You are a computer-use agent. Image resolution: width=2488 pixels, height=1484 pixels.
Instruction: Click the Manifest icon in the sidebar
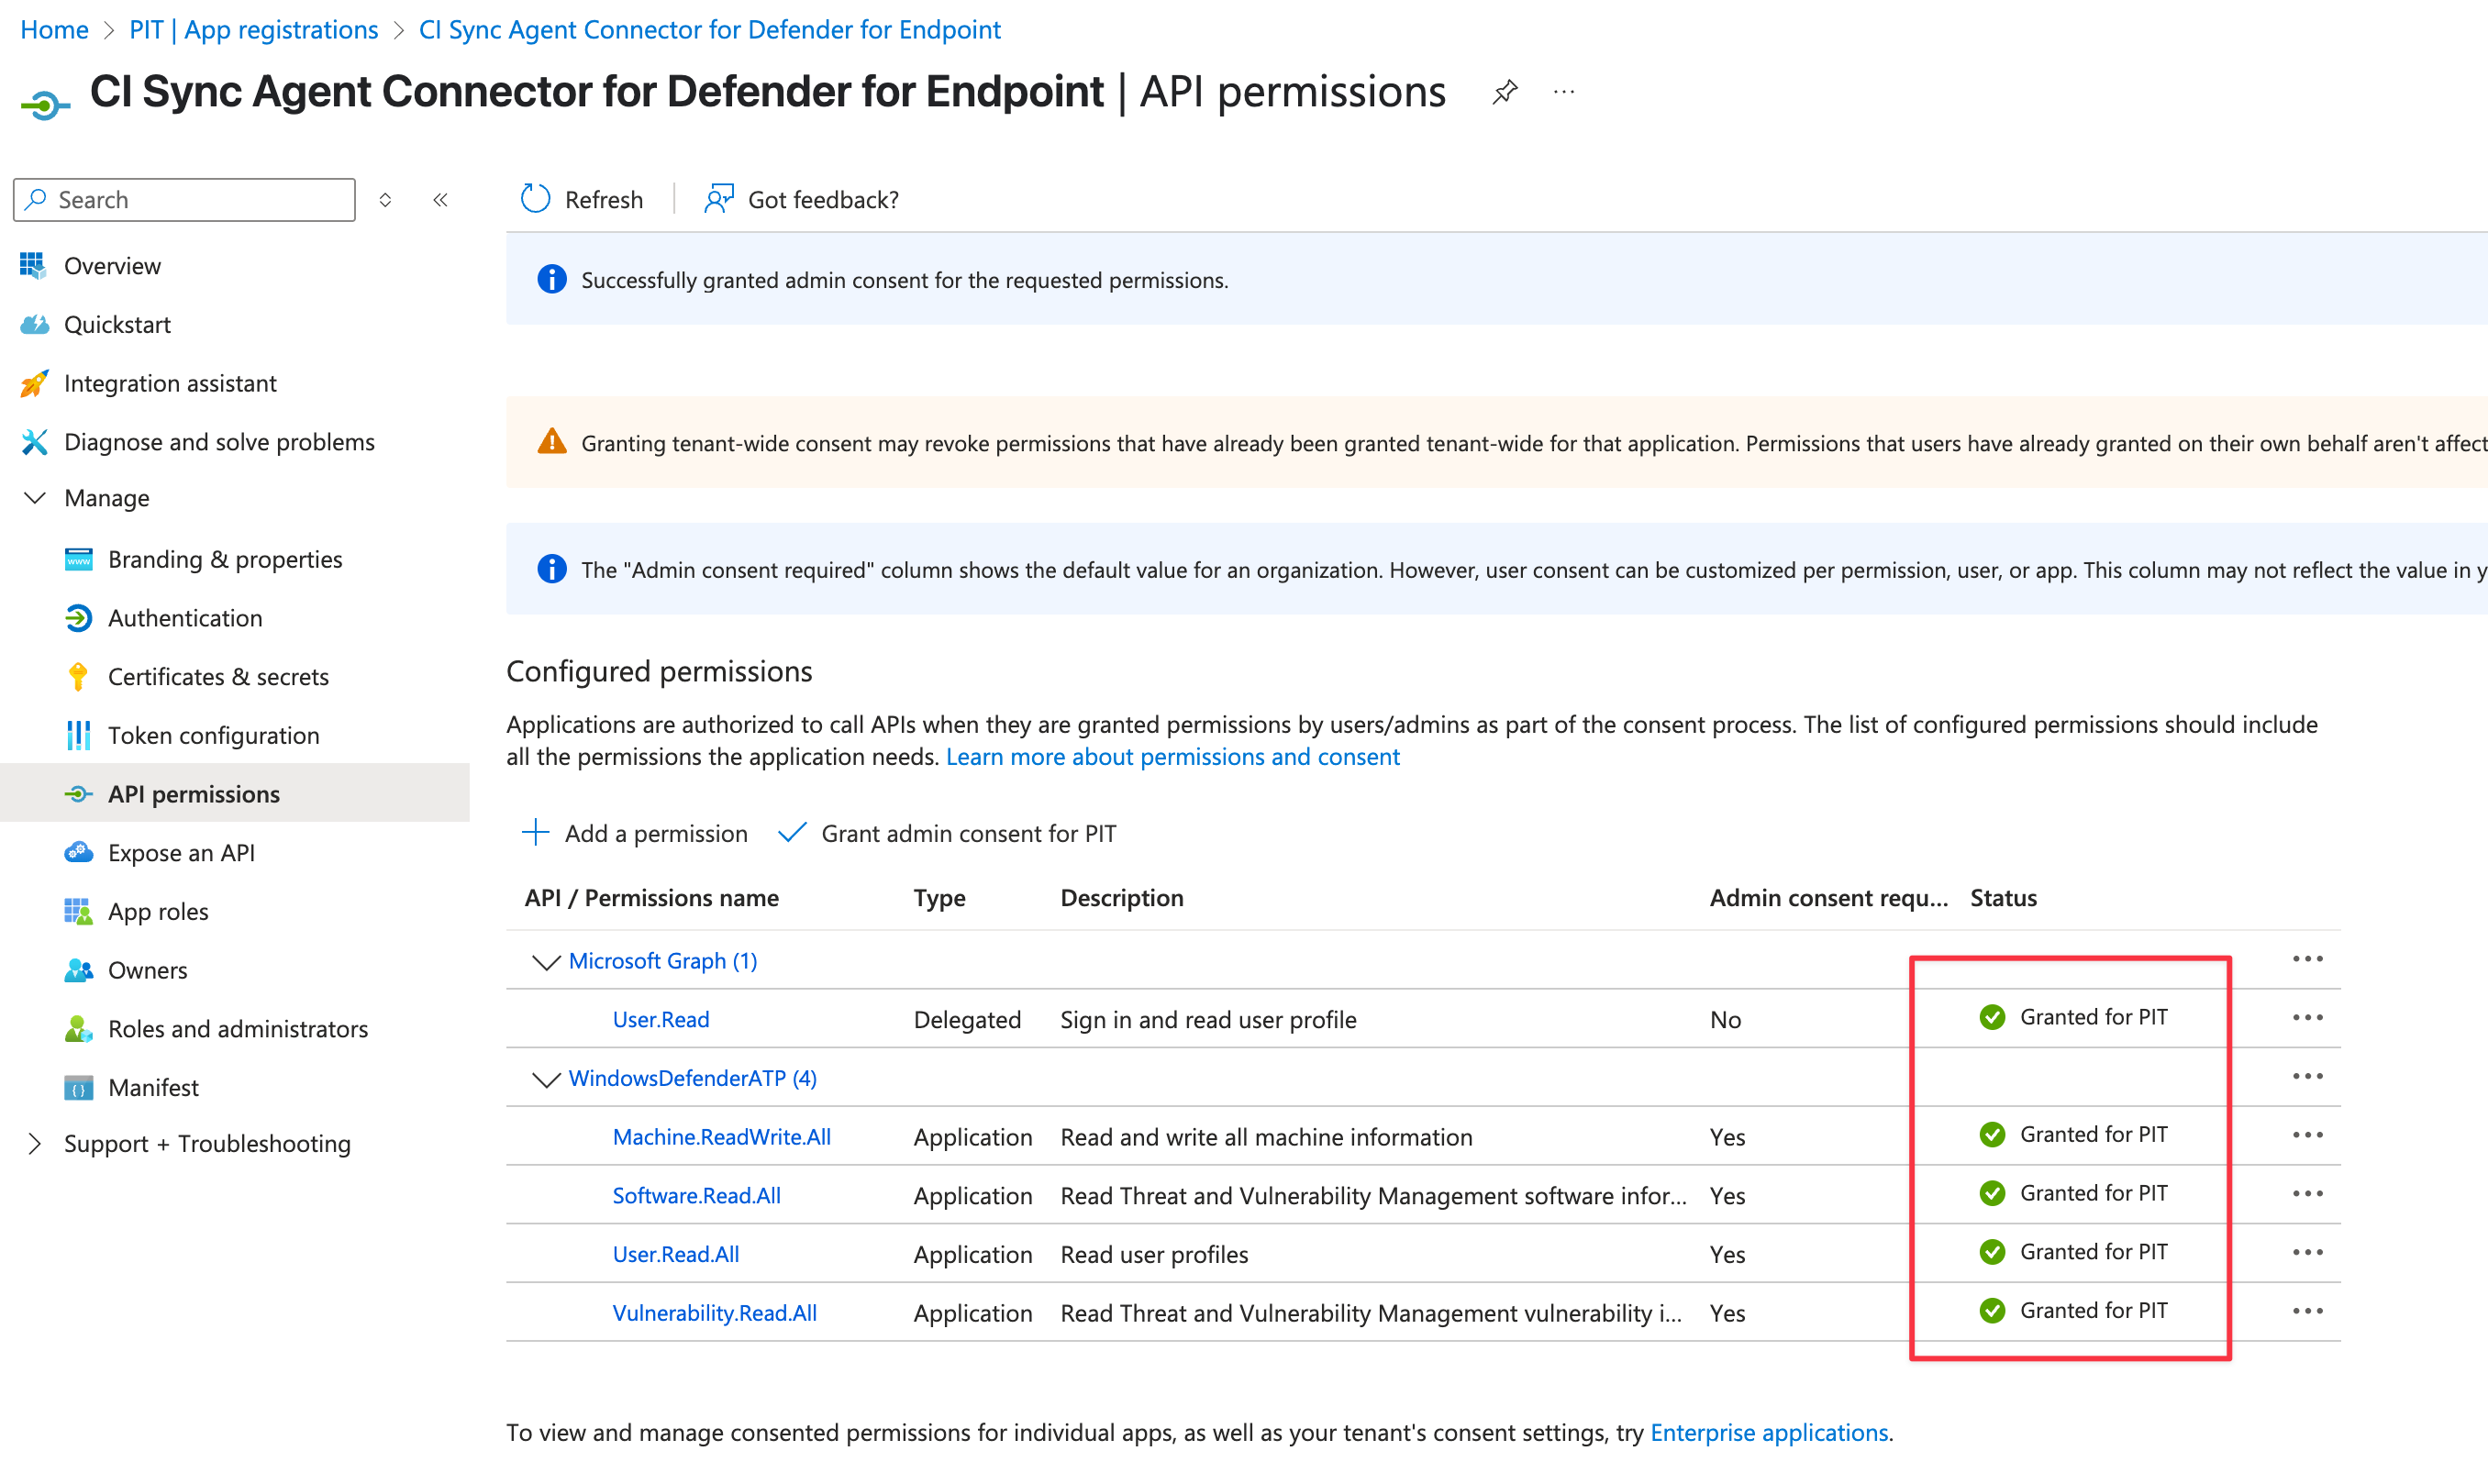(x=78, y=1088)
